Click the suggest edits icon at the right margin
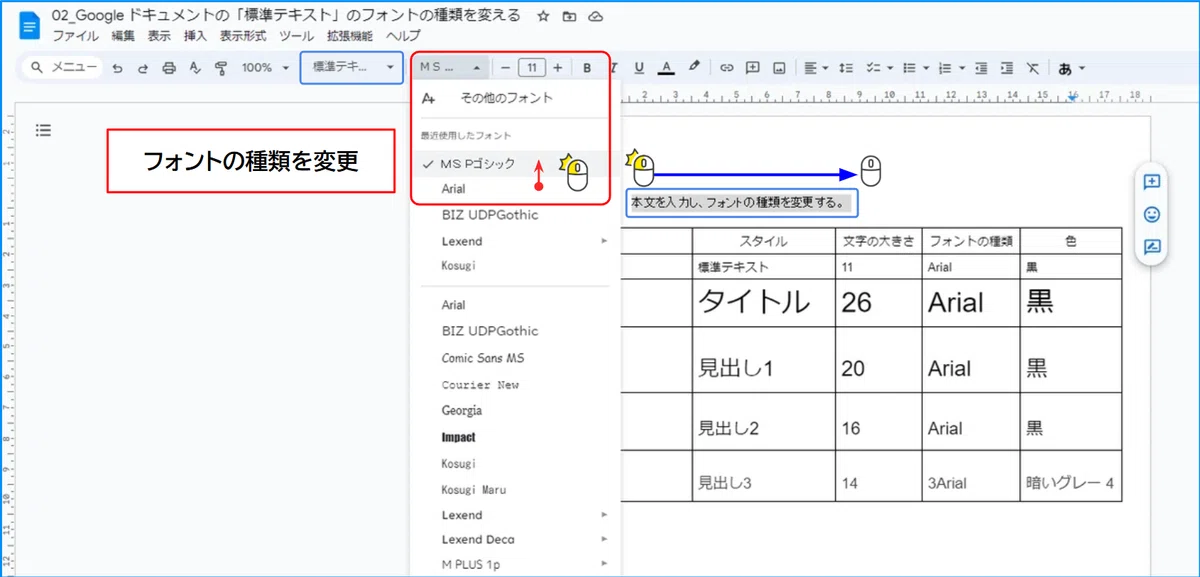 tap(1151, 246)
